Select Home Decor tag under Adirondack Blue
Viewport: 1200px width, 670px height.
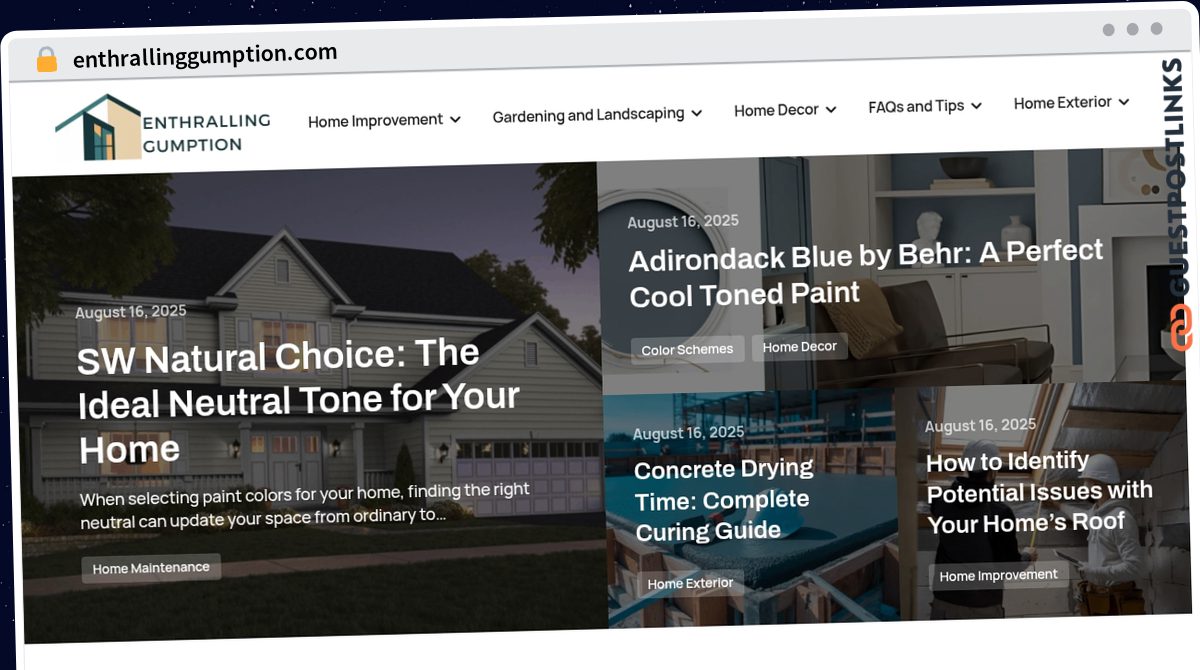click(800, 347)
